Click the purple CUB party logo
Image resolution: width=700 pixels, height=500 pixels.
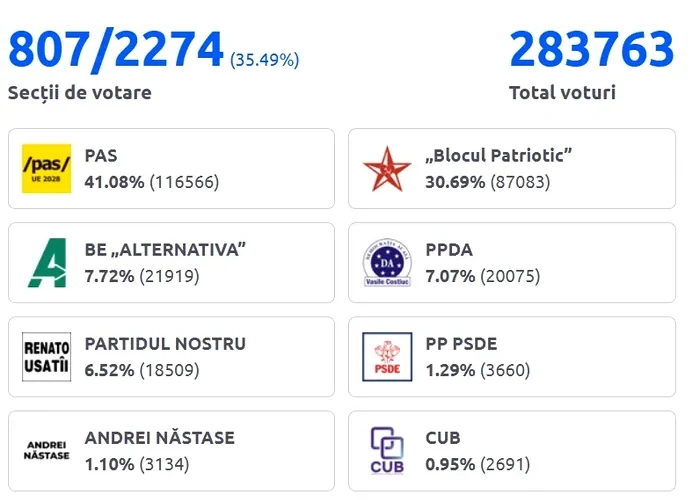click(386, 450)
